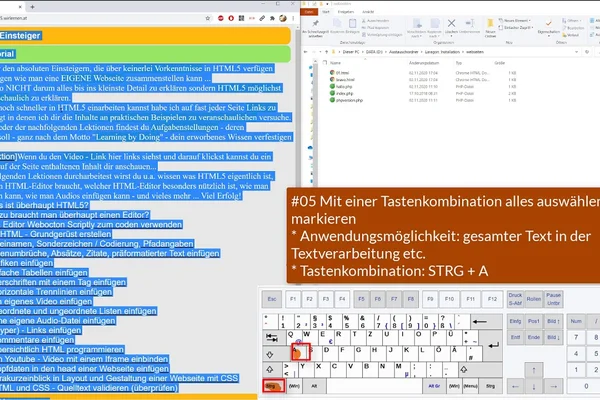Viewport: 600px width, 400px height.
Task: Create a Neuer Ordner in Explorer
Action: [490, 28]
